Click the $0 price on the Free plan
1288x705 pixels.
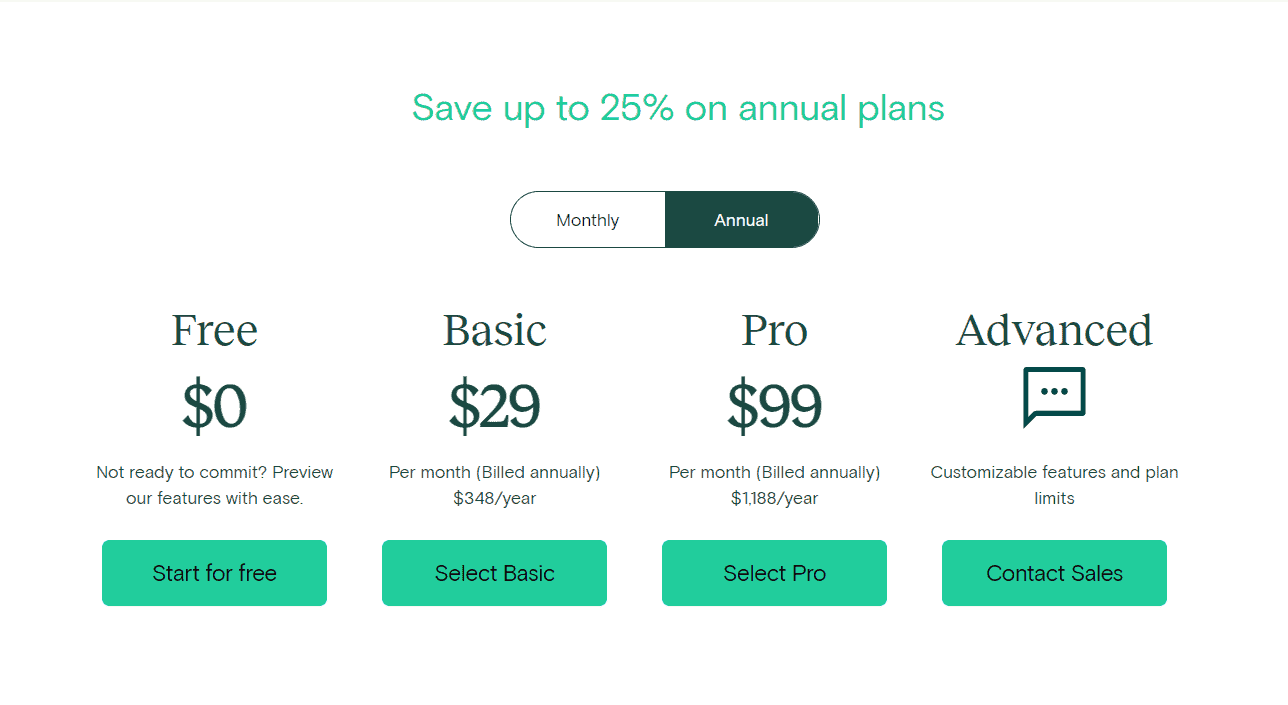click(x=214, y=404)
